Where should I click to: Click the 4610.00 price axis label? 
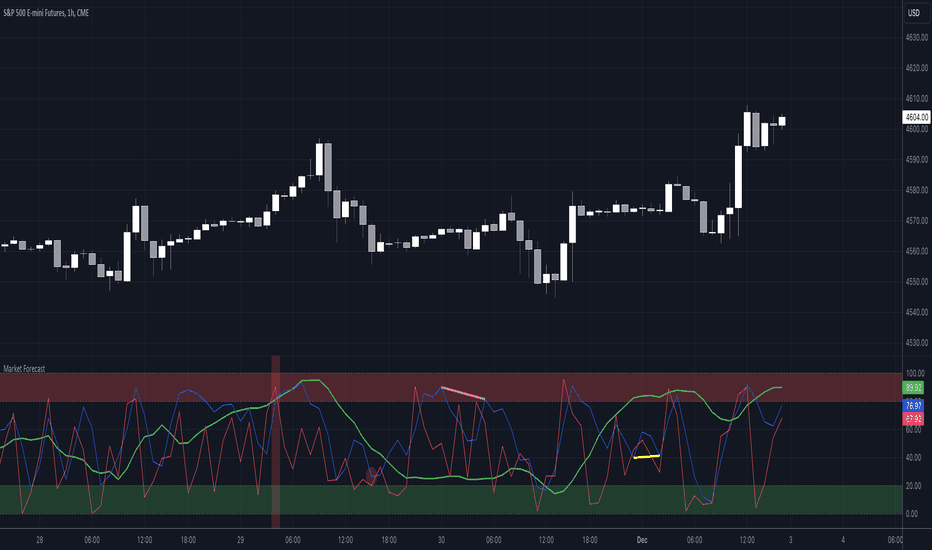coord(917,99)
